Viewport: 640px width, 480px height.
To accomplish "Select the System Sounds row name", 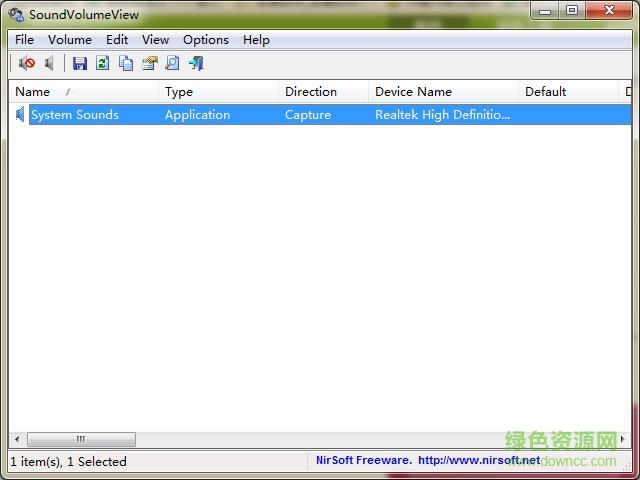I will pos(75,115).
